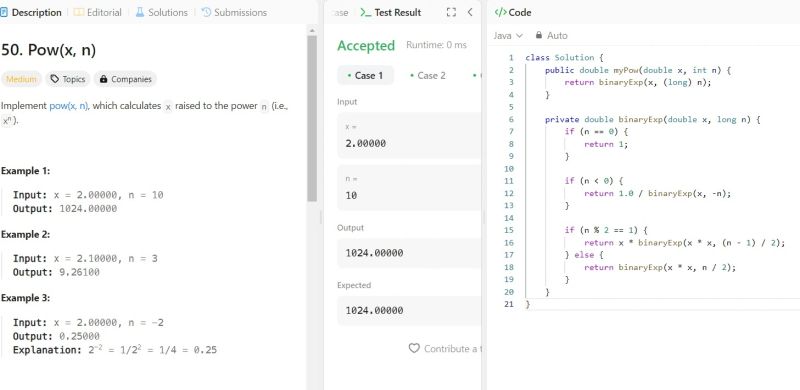Click the n input value 10

(351, 196)
